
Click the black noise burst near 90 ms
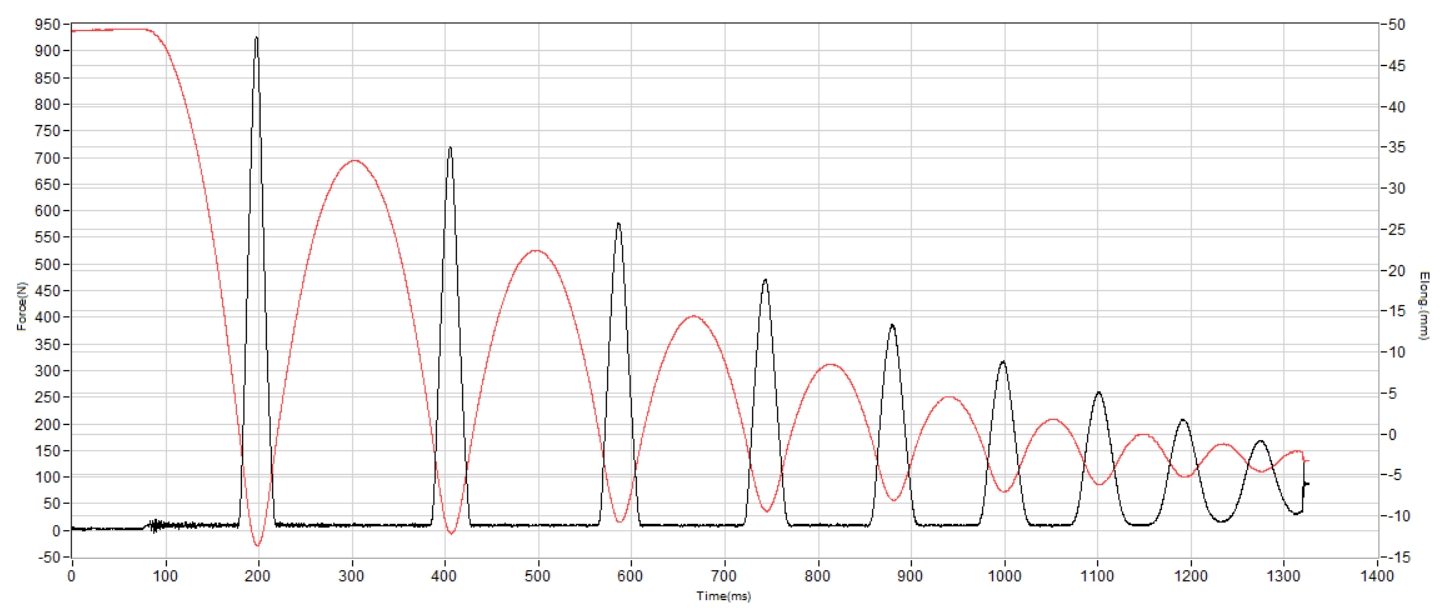point(155,524)
